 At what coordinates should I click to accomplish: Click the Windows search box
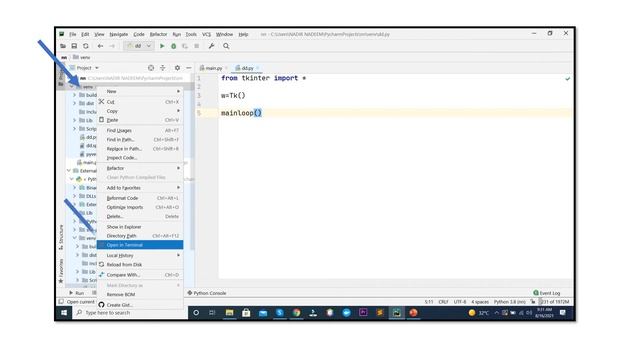[130, 313]
